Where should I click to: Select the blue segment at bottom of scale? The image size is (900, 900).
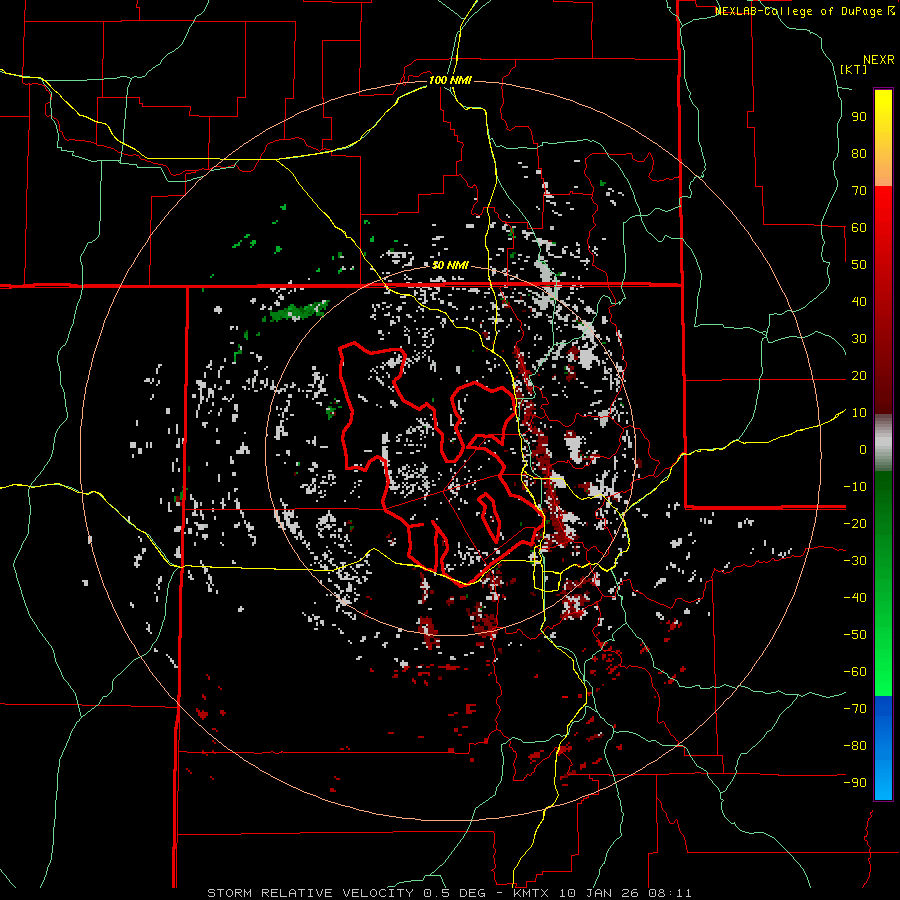coord(883,748)
